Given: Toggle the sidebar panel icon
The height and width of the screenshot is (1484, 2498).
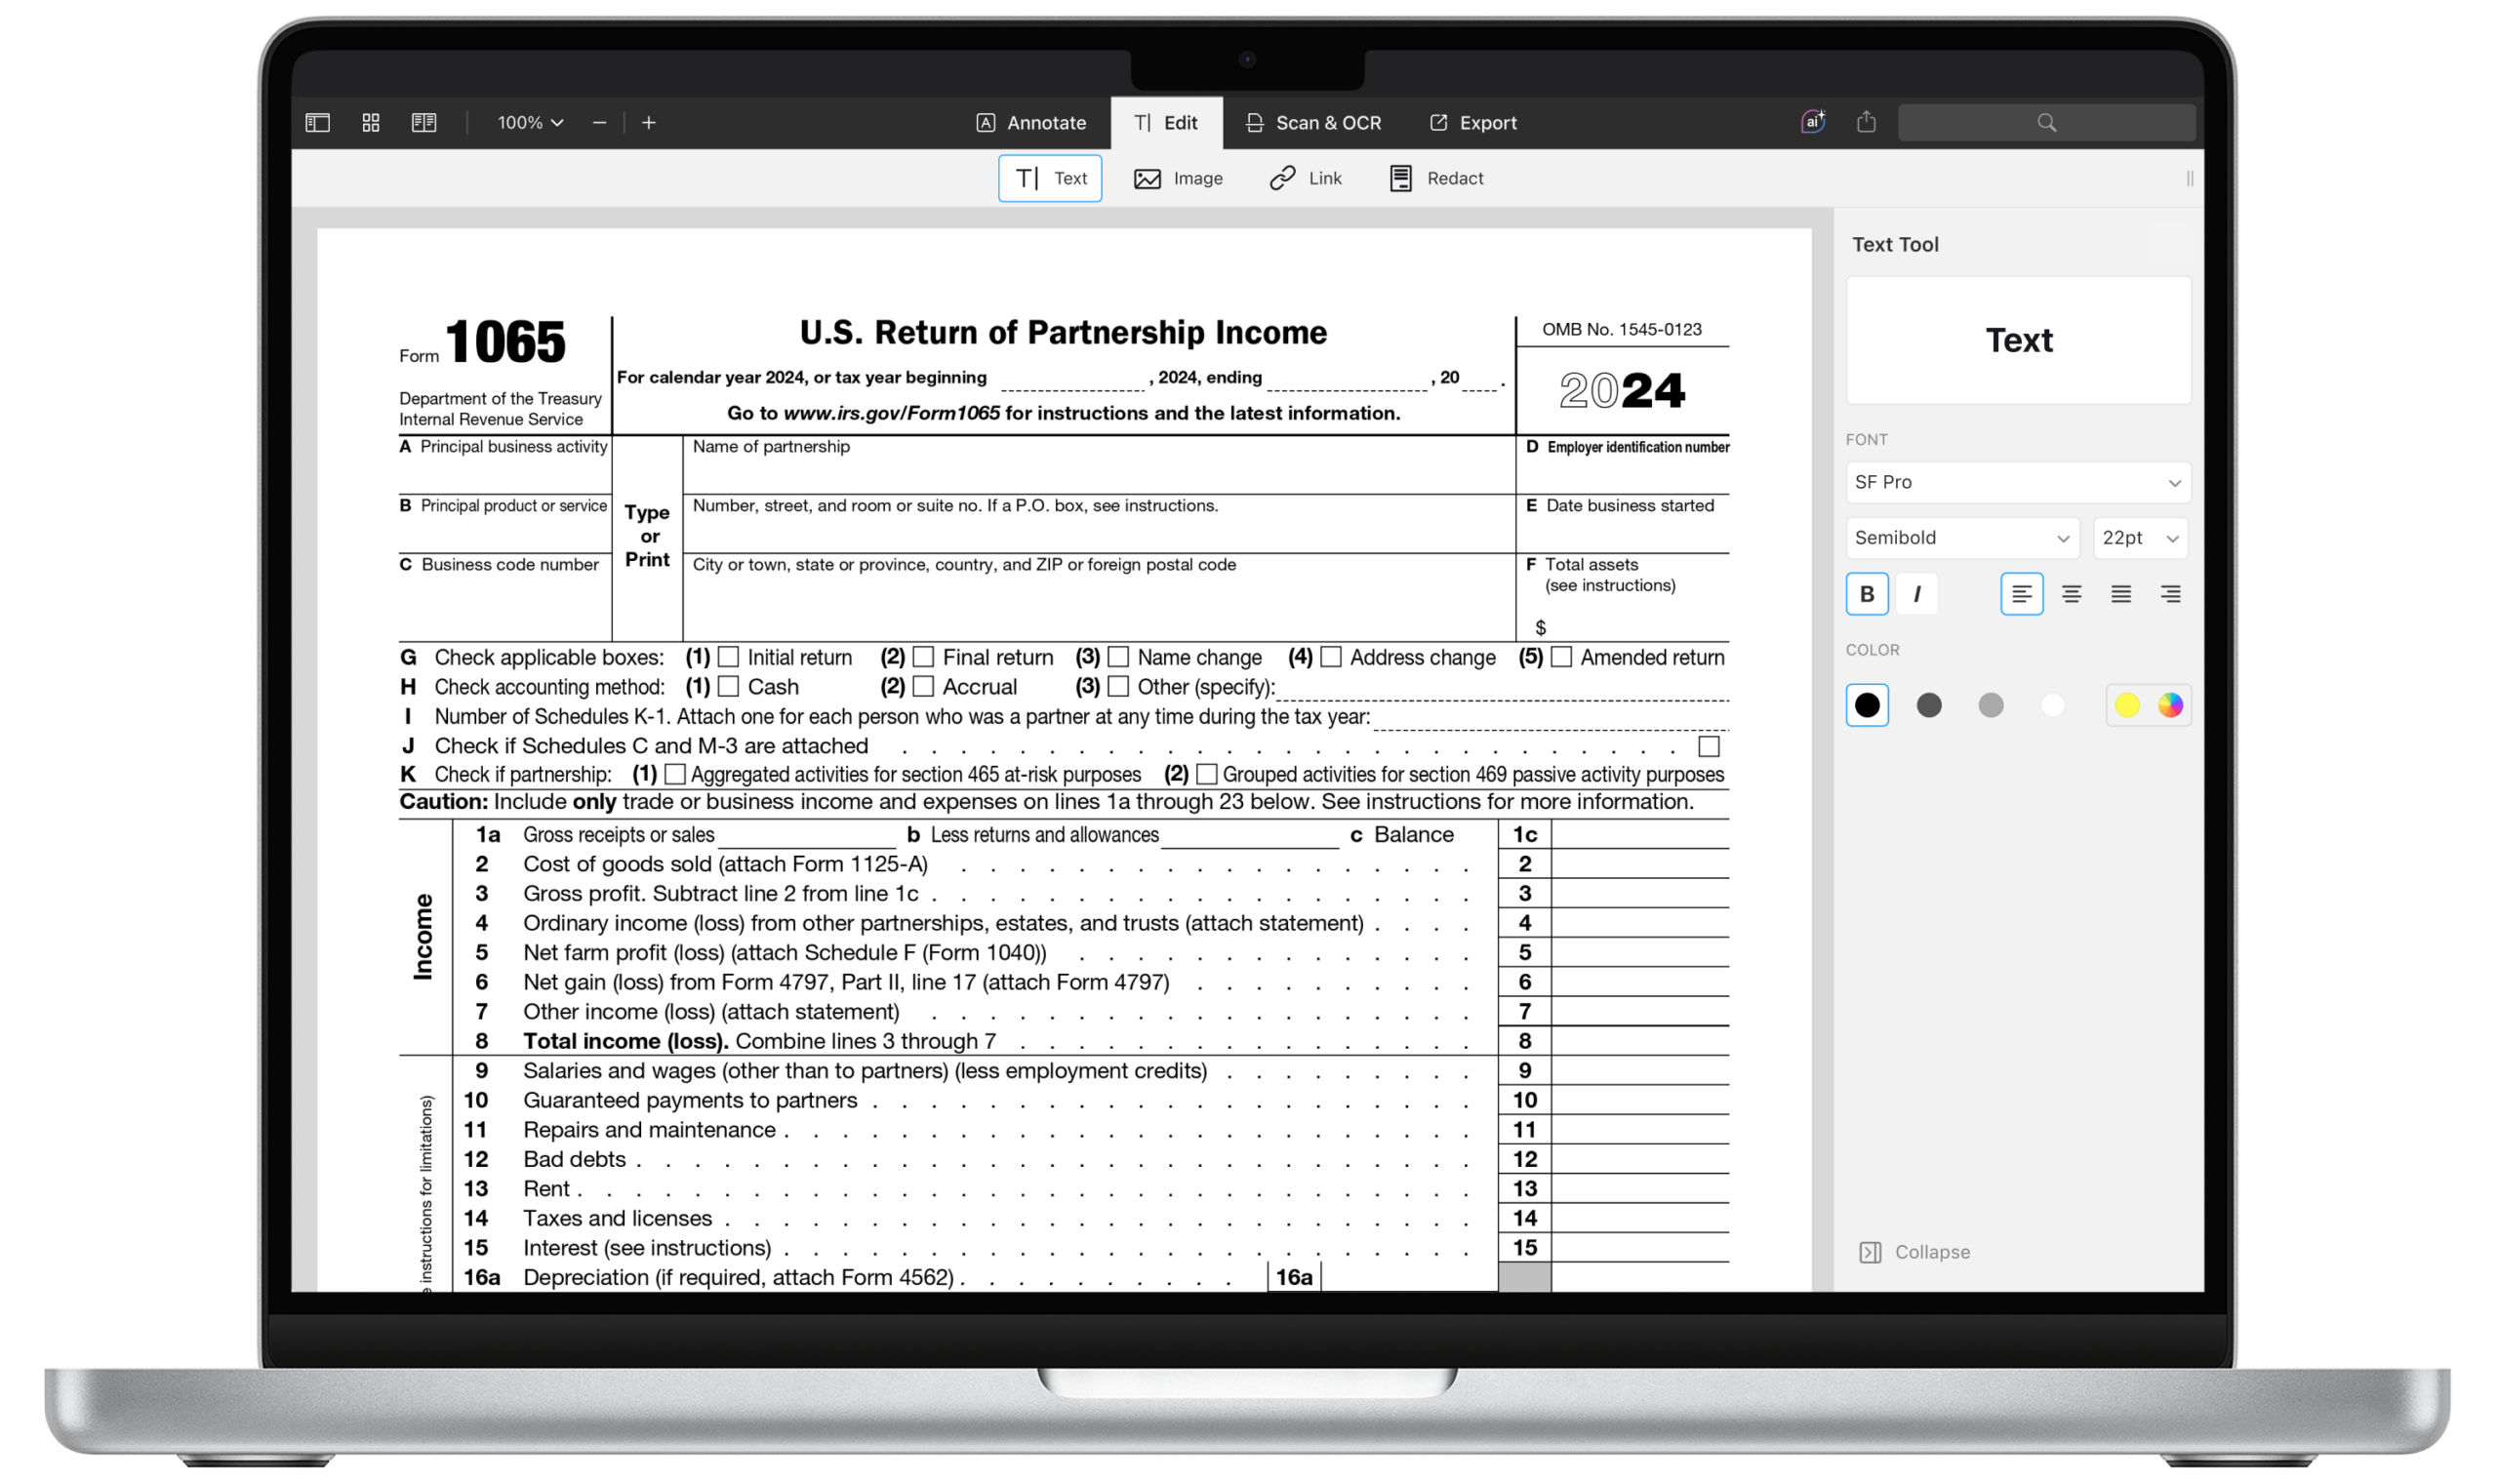Looking at the screenshot, I should point(318,123).
